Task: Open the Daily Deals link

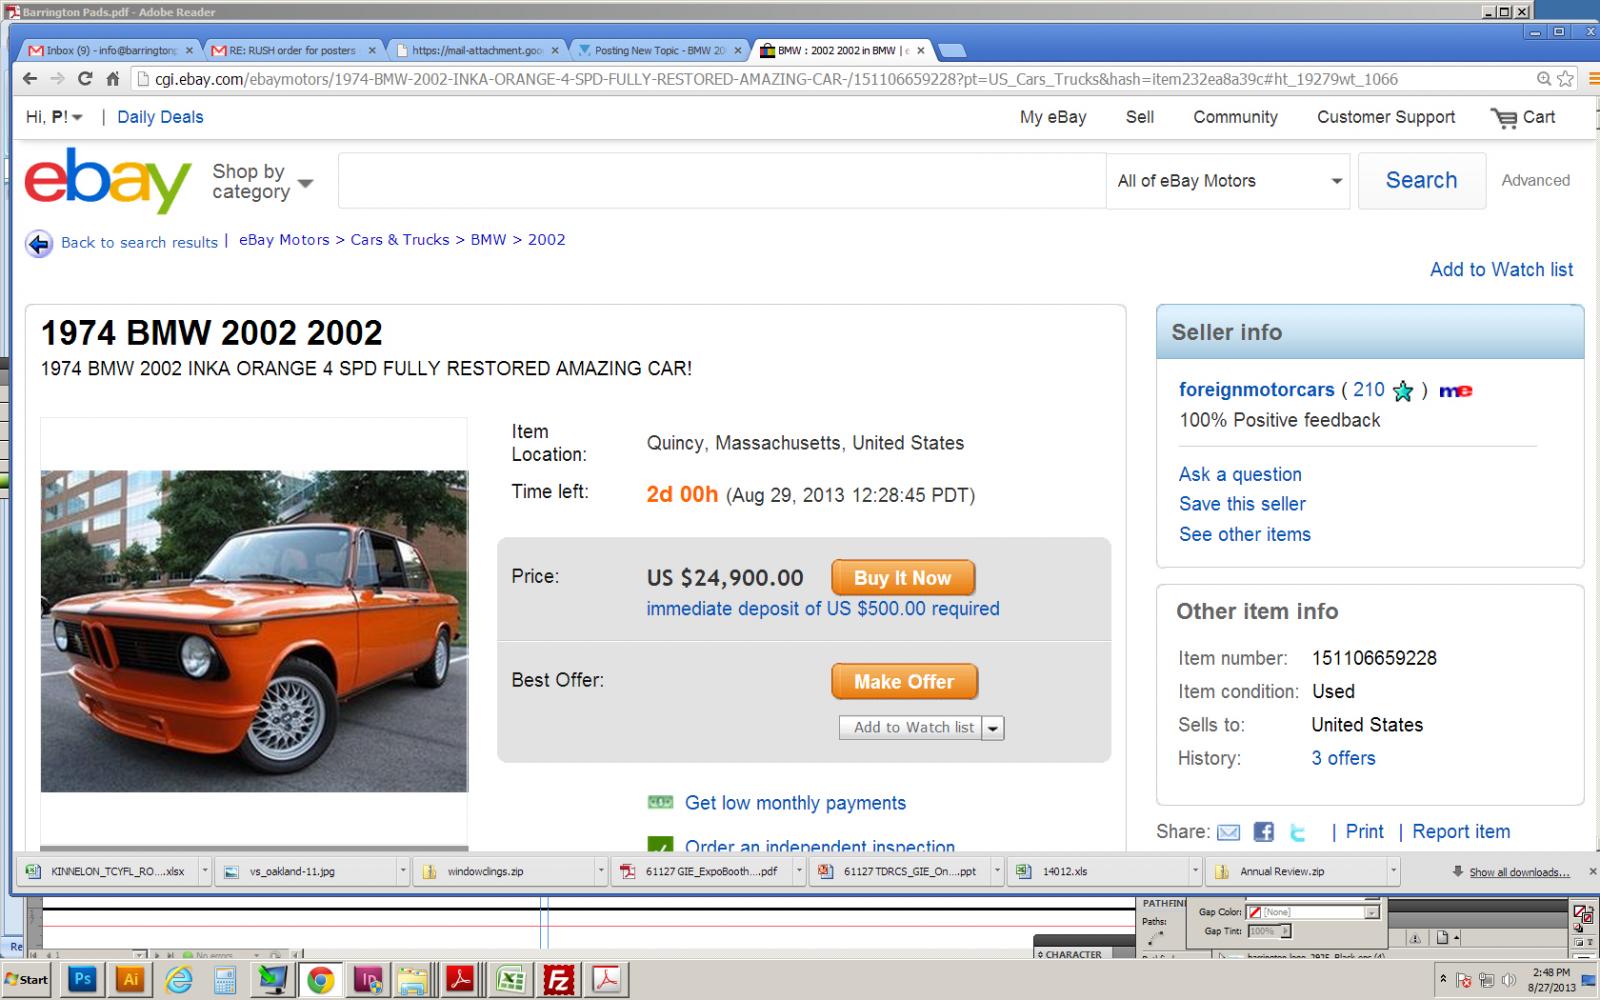Action: click(160, 117)
